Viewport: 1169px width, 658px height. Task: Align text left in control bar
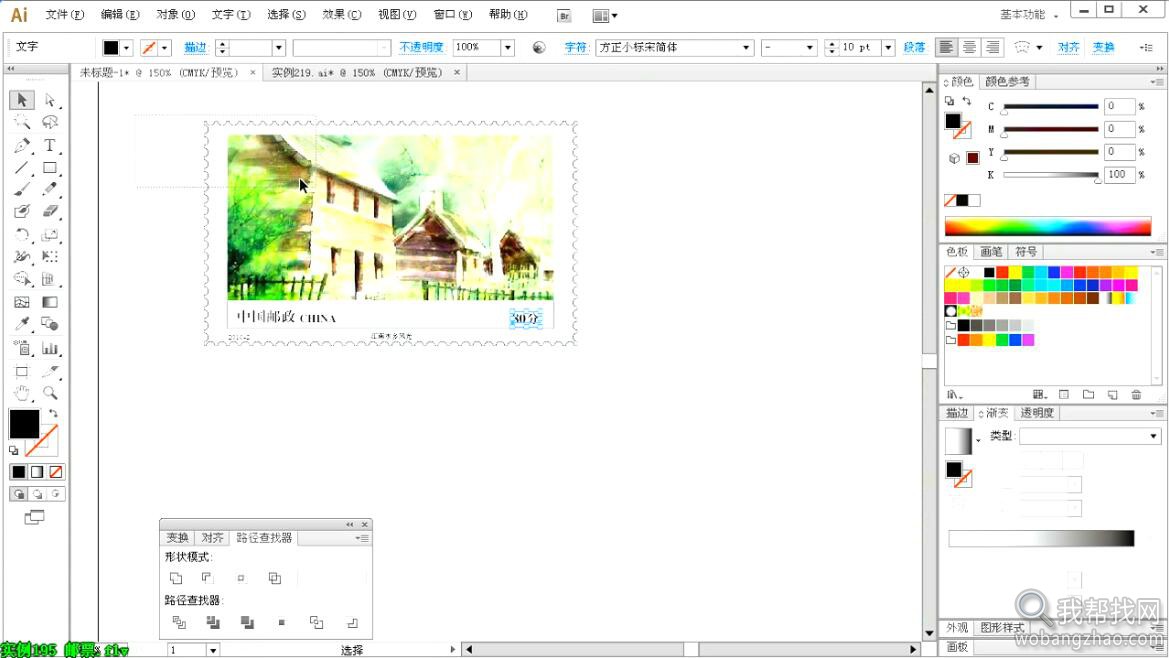tap(946, 47)
